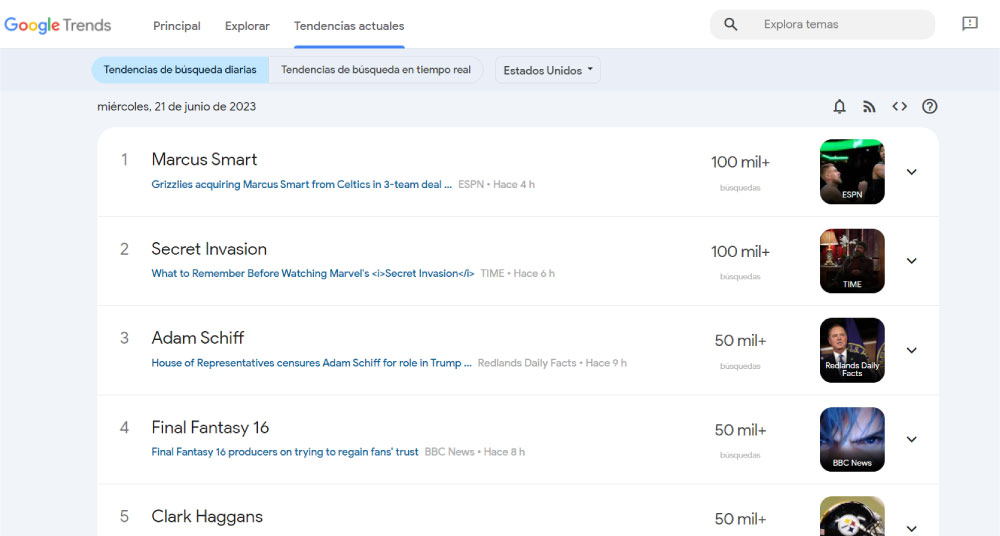Switch to Tendencias de búsqueda en tiempo real
1000x536 pixels.
pyautogui.click(x=376, y=70)
